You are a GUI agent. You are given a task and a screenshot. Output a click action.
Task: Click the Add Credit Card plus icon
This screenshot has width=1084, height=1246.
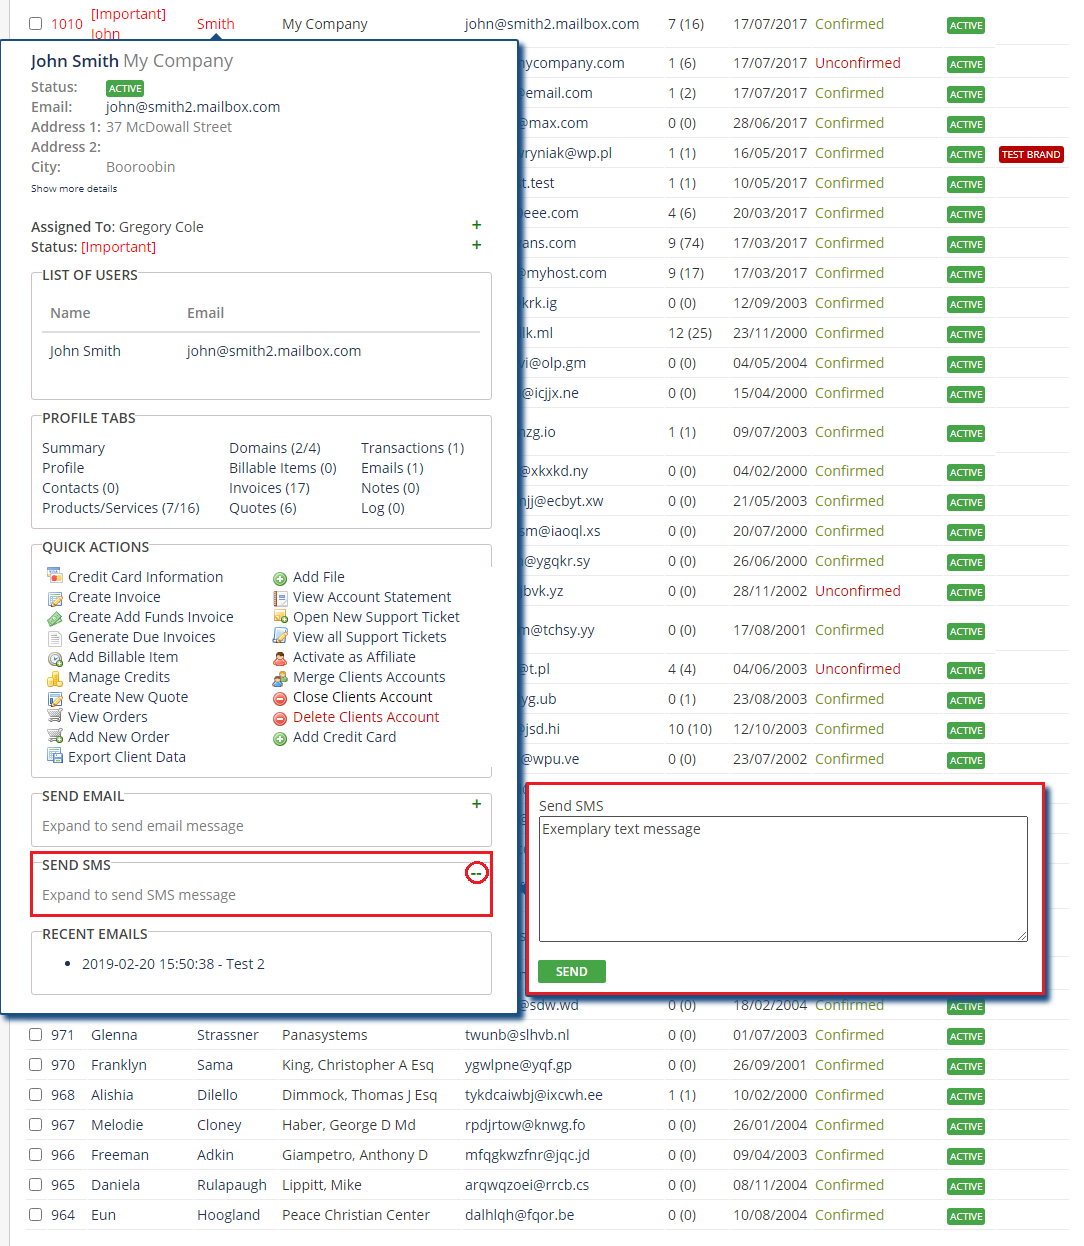coord(280,738)
